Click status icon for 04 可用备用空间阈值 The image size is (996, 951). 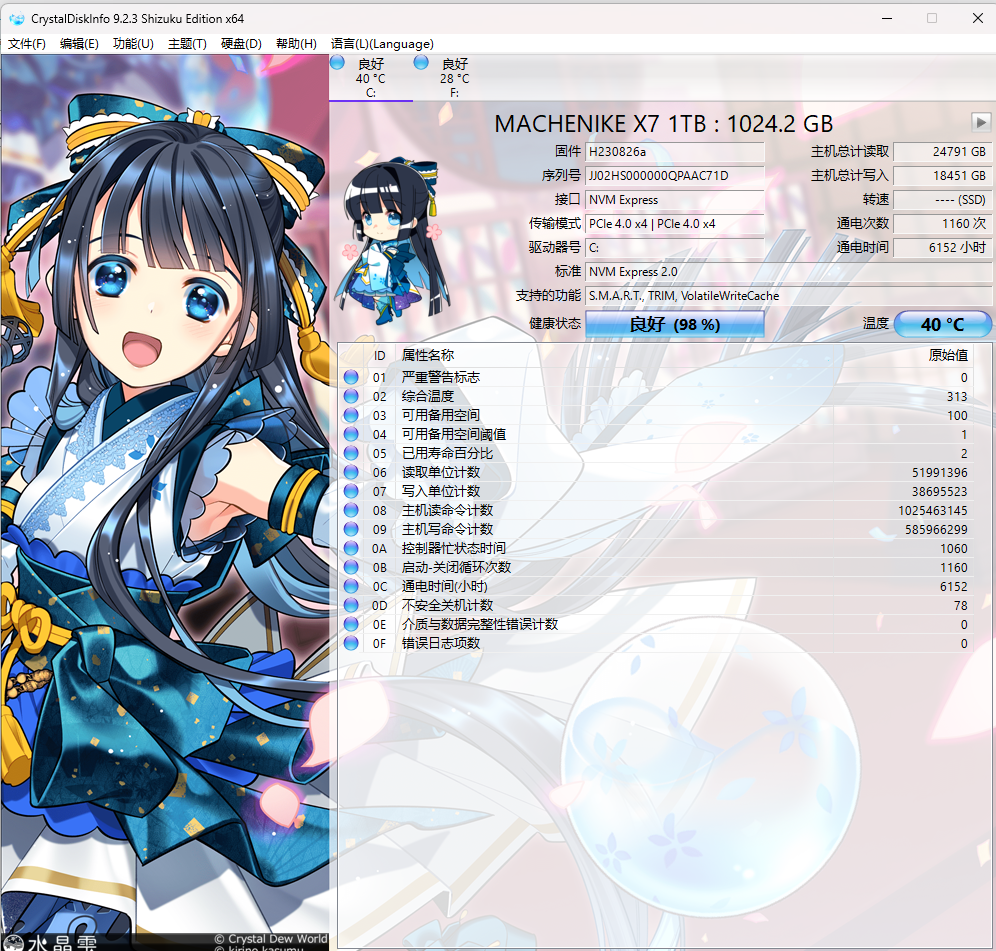(351, 435)
